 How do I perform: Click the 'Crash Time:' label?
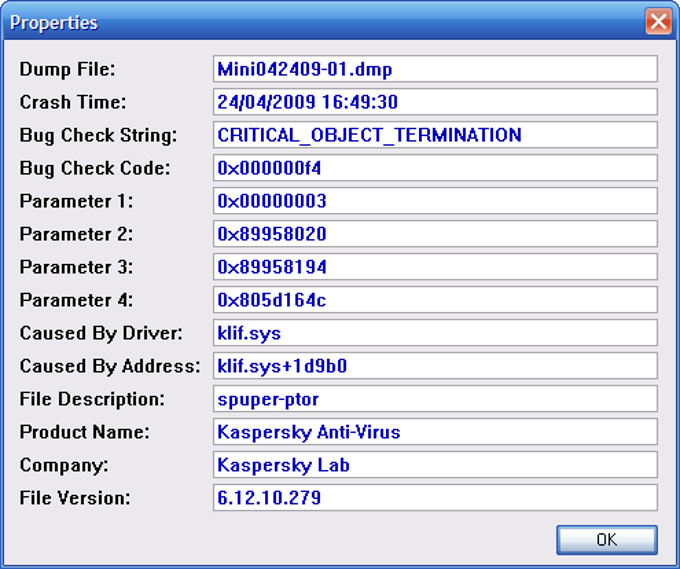73,102
